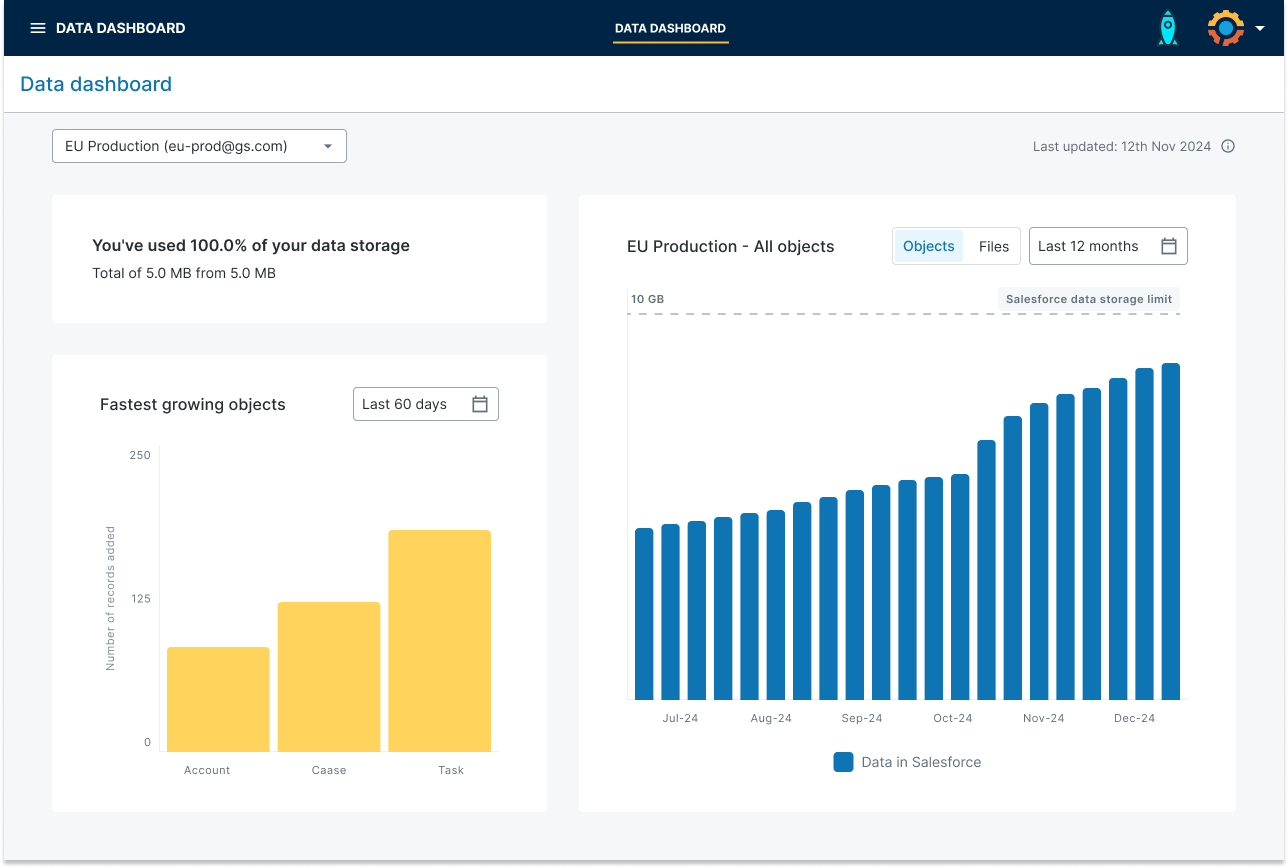
Task: Open the EU Production org dropdown
Action: [199, 146]
